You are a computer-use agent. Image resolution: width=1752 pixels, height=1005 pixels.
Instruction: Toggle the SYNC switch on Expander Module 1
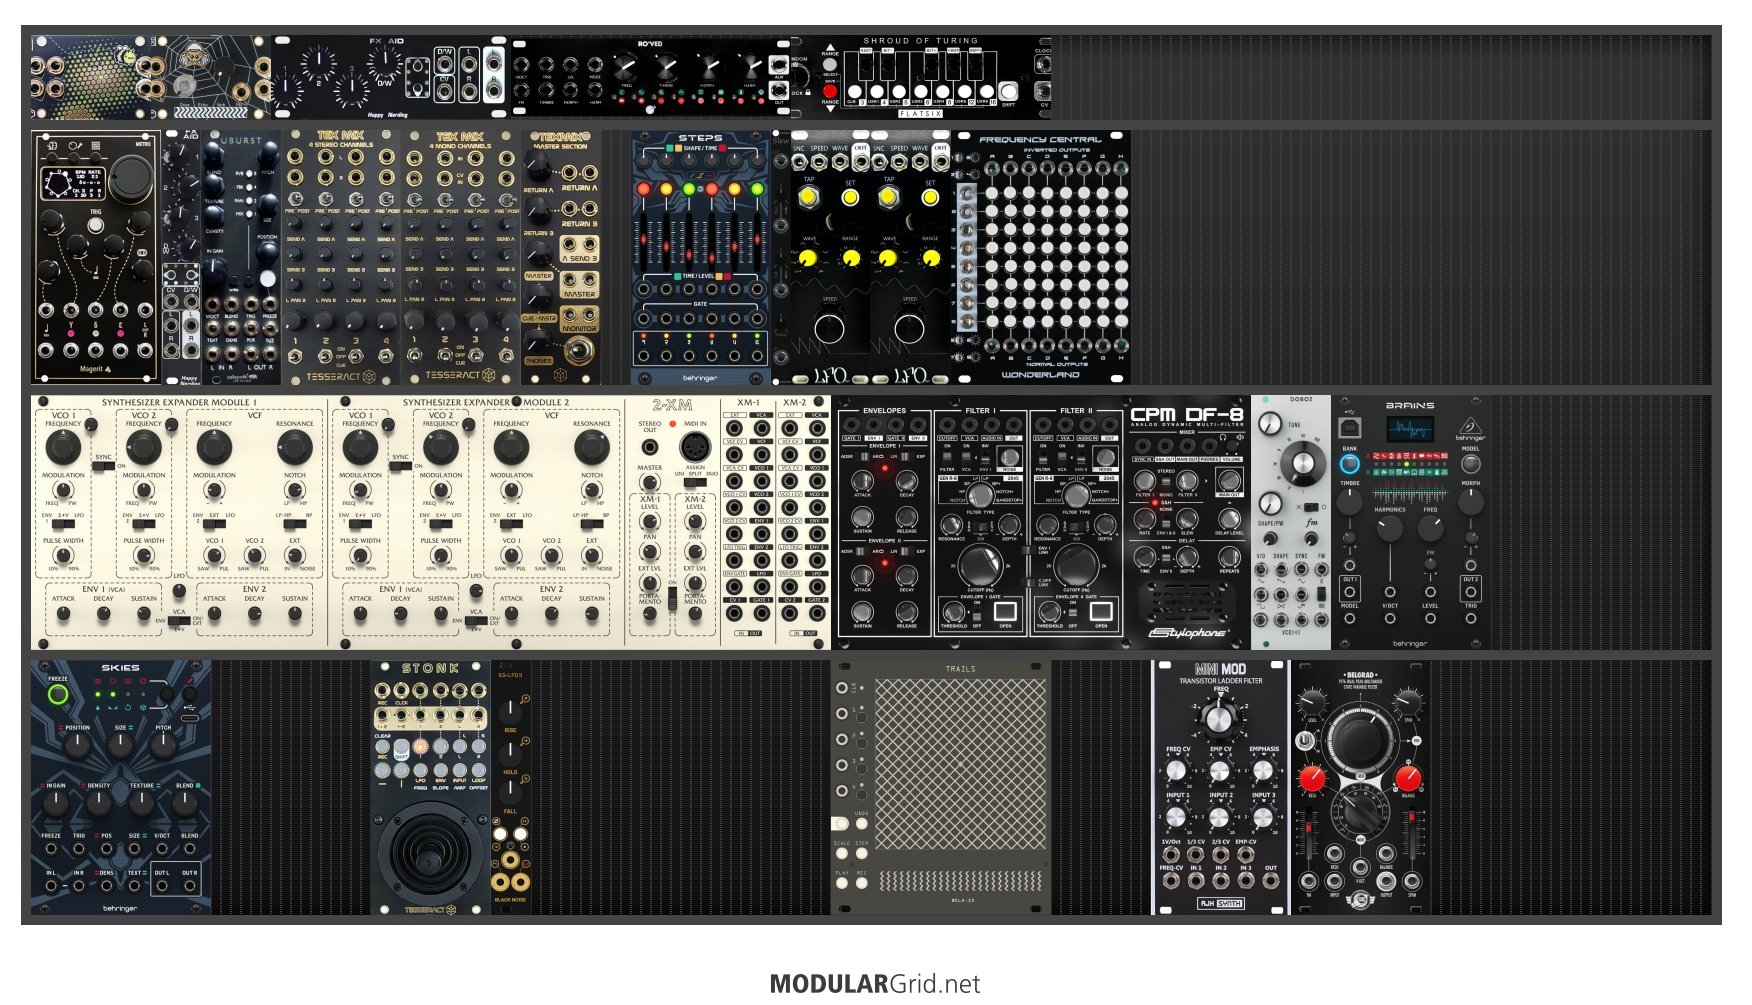[x=104, y=465]
